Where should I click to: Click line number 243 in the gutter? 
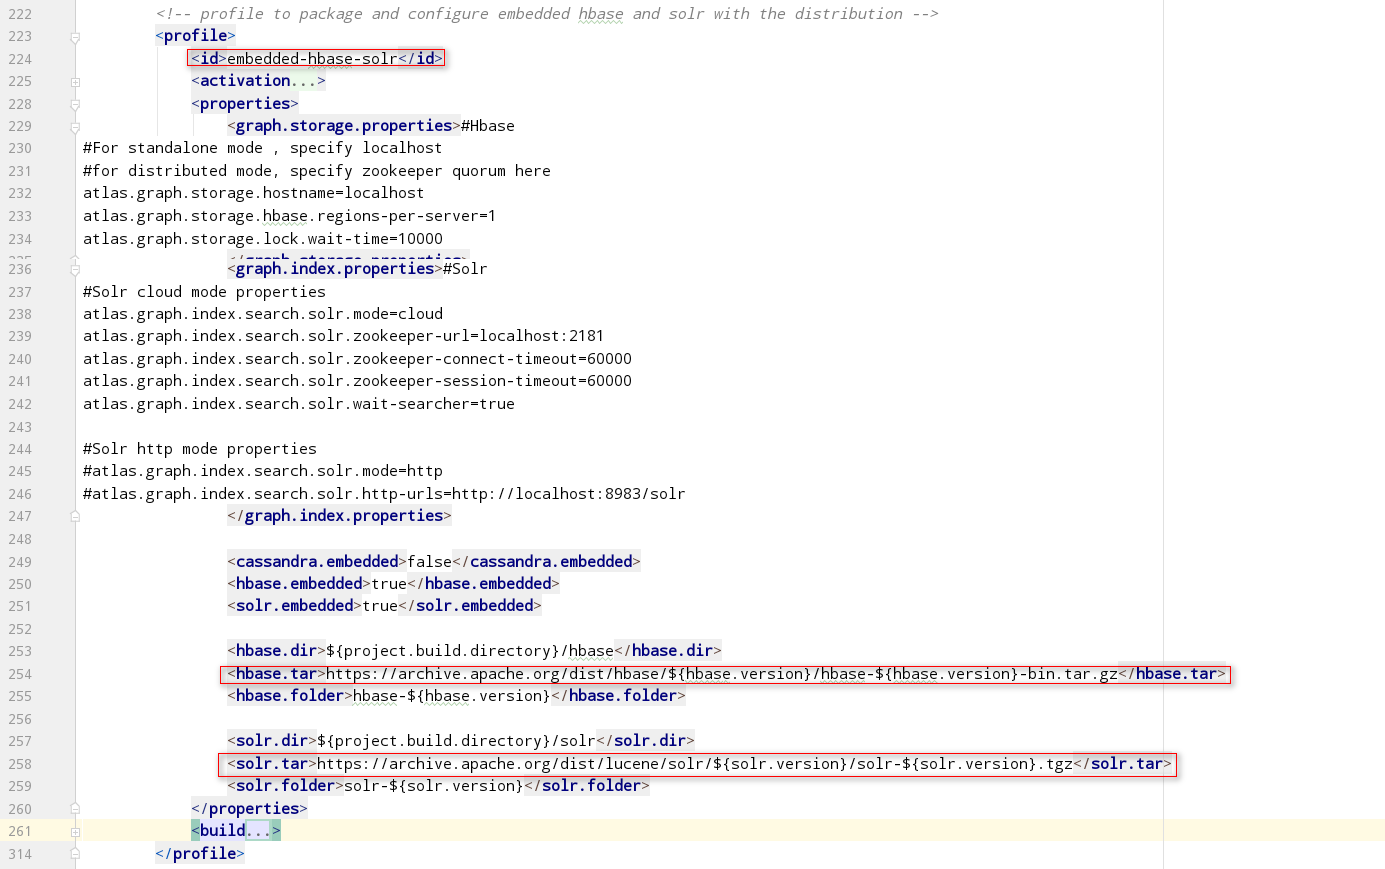point(20,427)
